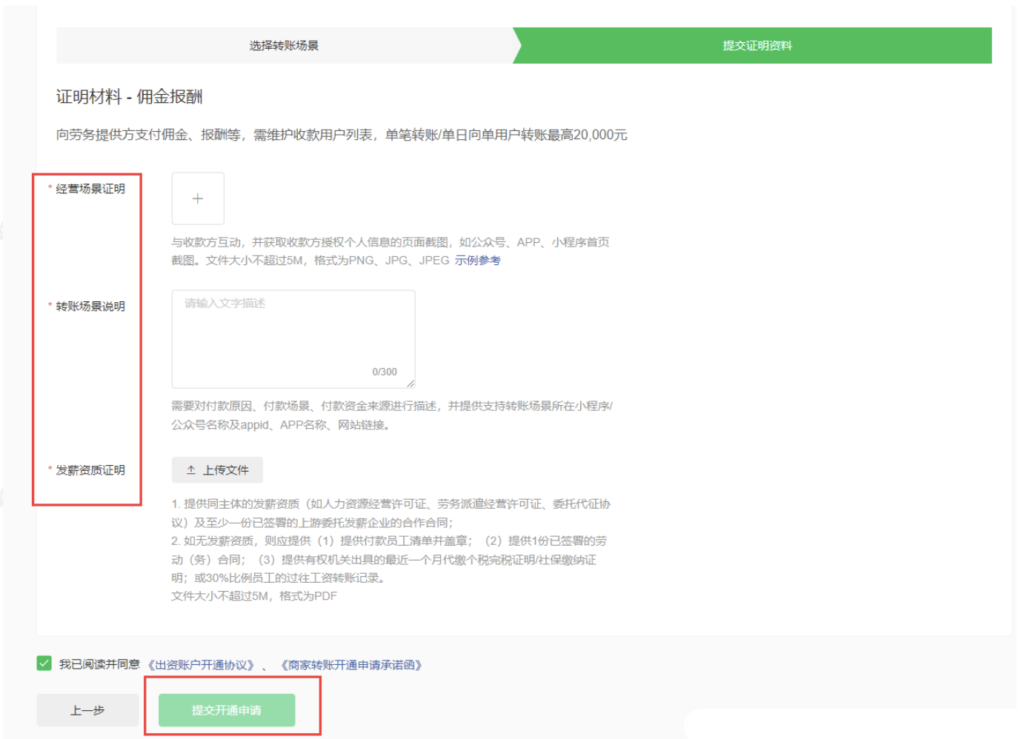Open the 《出资账户开通协议》 link
1024x739 pixels.
(201, 664)
